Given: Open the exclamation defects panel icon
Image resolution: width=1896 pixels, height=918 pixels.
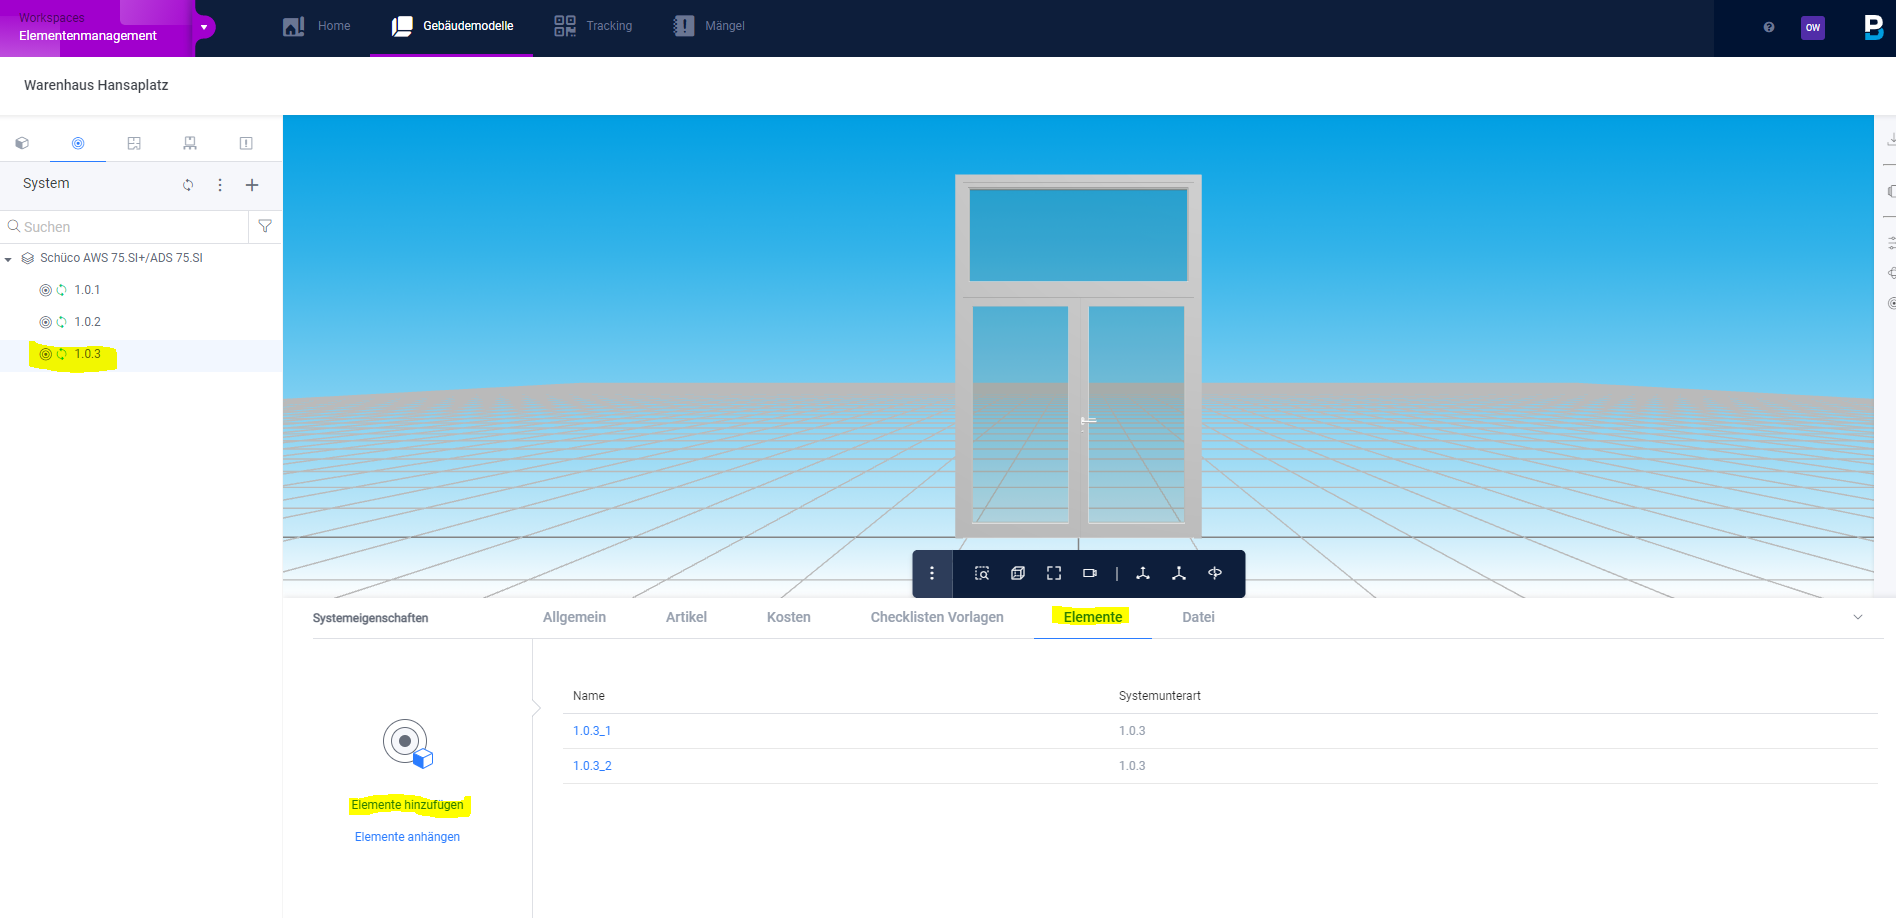Looking at the screenshot, I should pyautogui.click(x=246, y=143).
